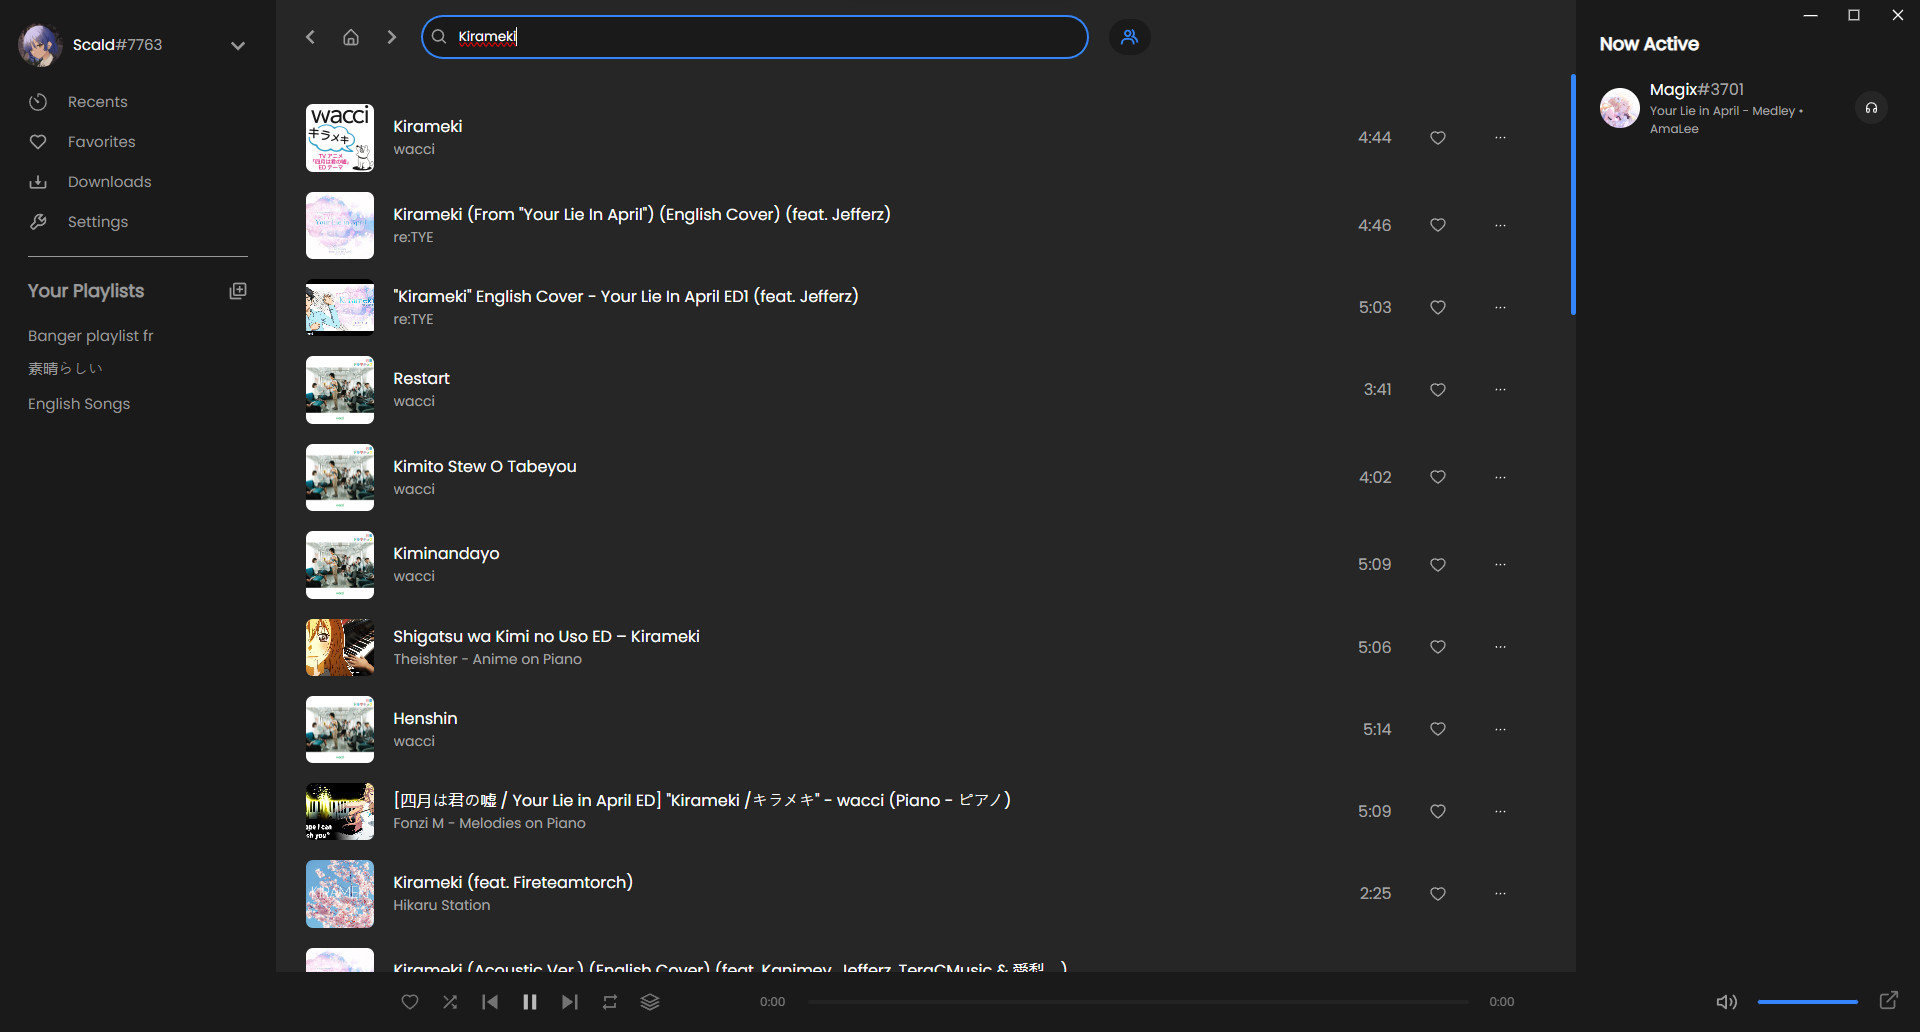Image resolution: width=1920 pixels, height=1032 pixels.
Task: Favorite the song Kiminandayo
Action: (x=1438, y=565)
